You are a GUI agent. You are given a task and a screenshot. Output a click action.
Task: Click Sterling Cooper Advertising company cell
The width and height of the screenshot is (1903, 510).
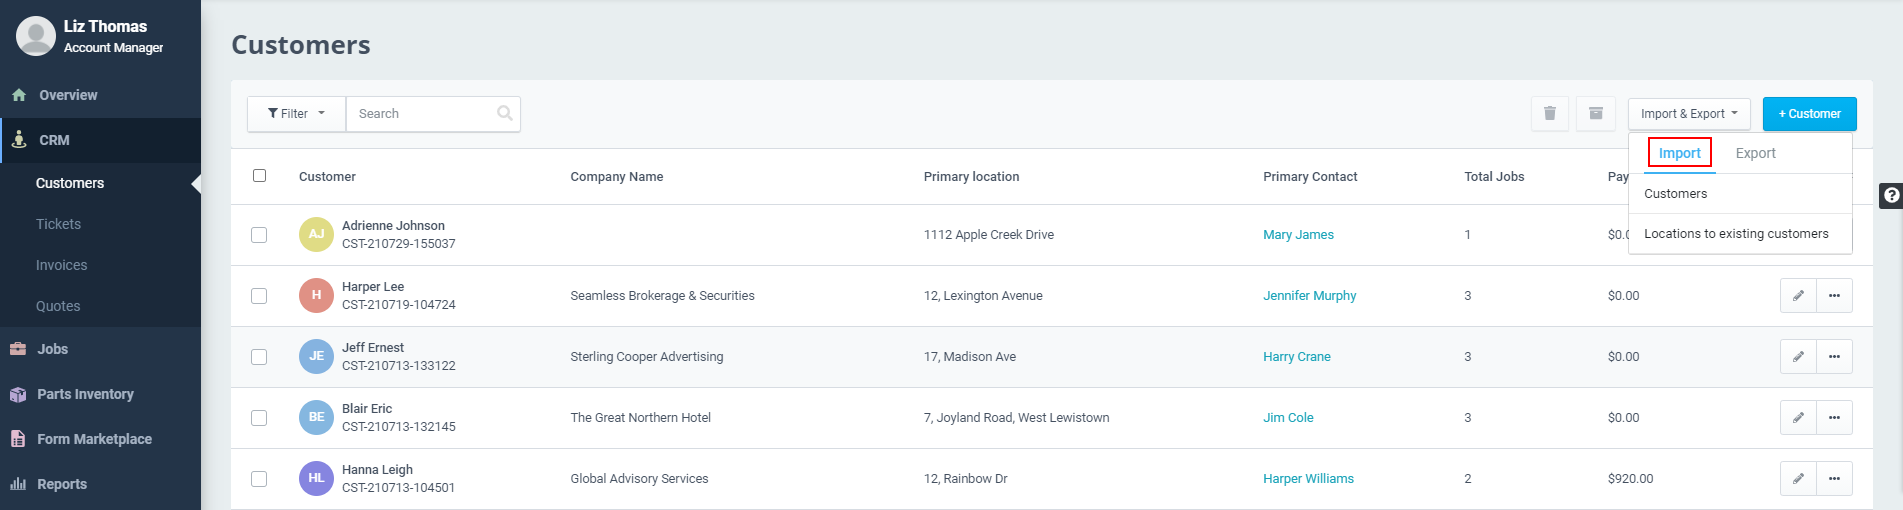(646, 357)
